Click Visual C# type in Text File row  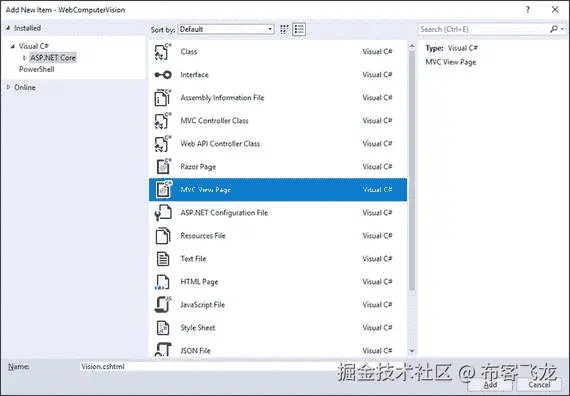pyautogui.click(x=377, y=259)
